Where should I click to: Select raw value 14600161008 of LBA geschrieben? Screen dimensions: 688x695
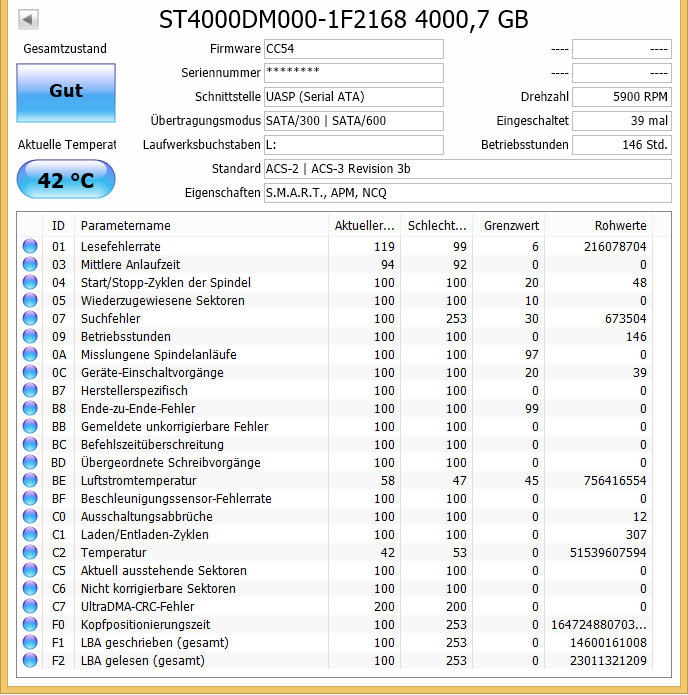click(x=608, y=642)
